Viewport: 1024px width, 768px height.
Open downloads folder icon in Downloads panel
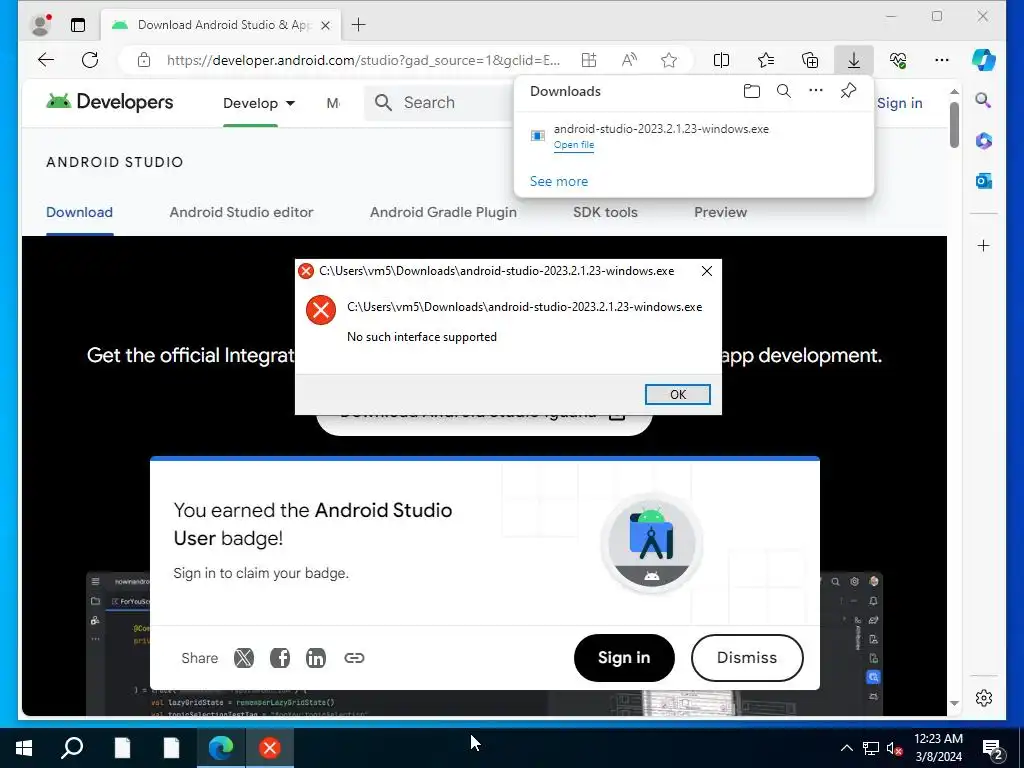pos(752,91)
